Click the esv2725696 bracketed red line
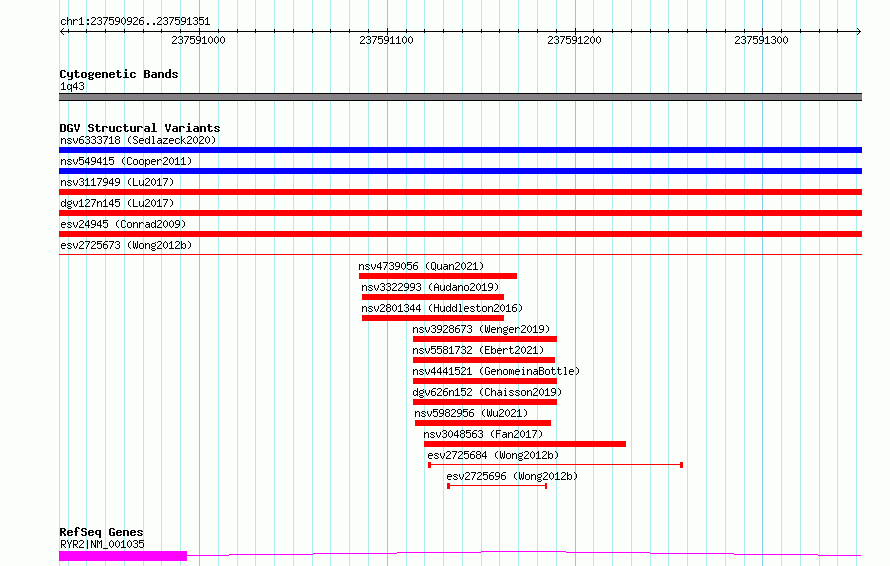The height and width of the screenshot is (566, 890). pyautogui.click(x=497, y=486)
